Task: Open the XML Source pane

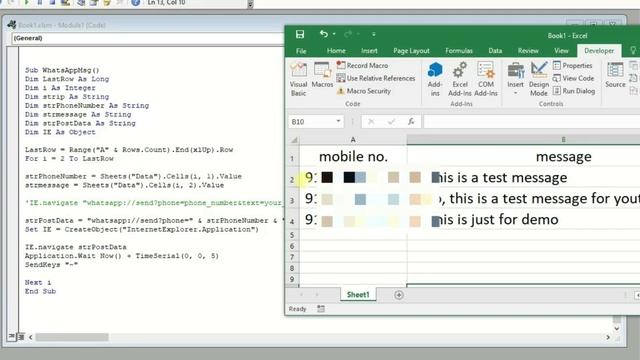Action: [615, 75]
